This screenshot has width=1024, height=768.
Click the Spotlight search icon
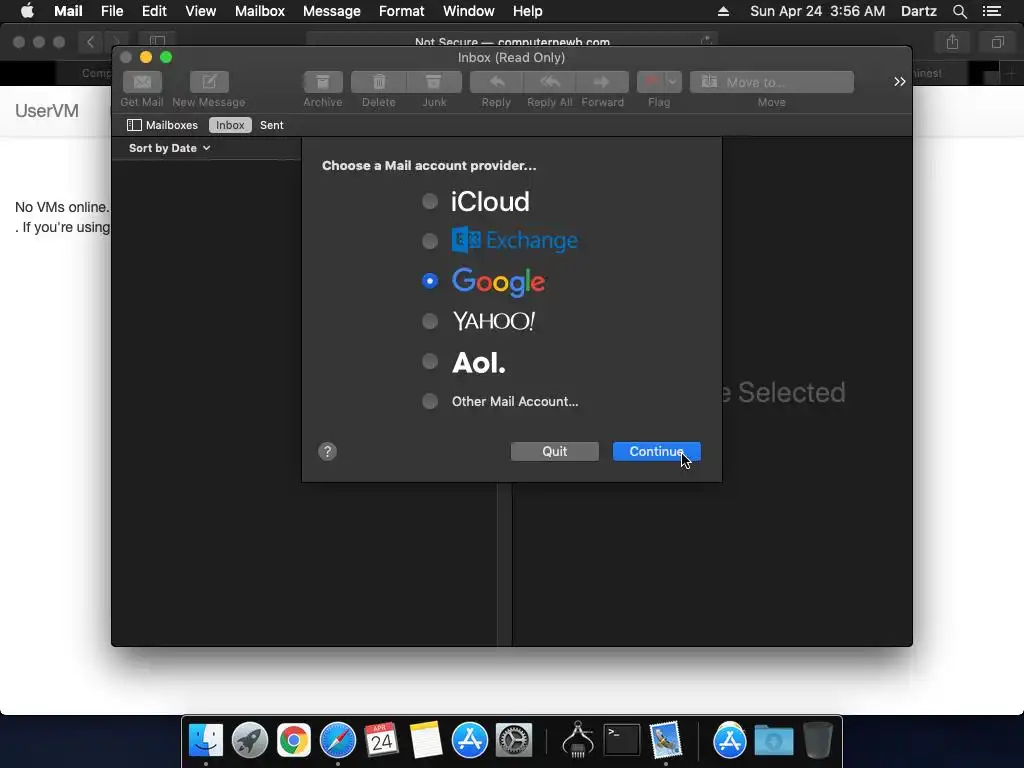point(960,11)
